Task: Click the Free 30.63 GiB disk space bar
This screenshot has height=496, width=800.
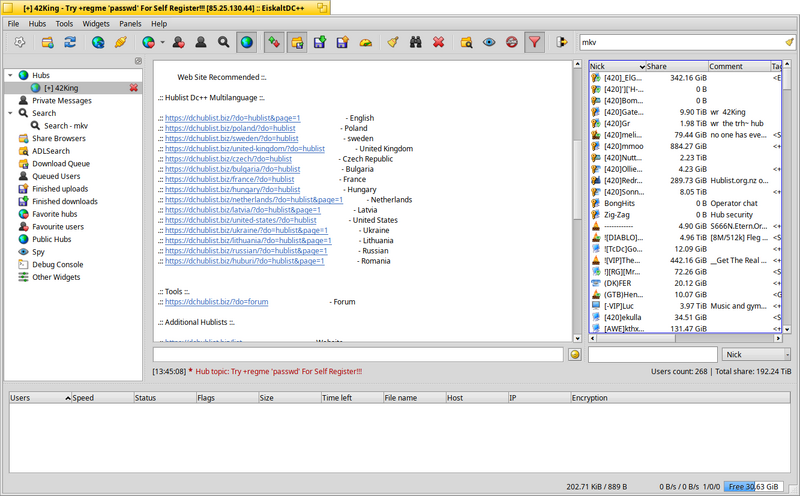Action: tap(753, 487)
